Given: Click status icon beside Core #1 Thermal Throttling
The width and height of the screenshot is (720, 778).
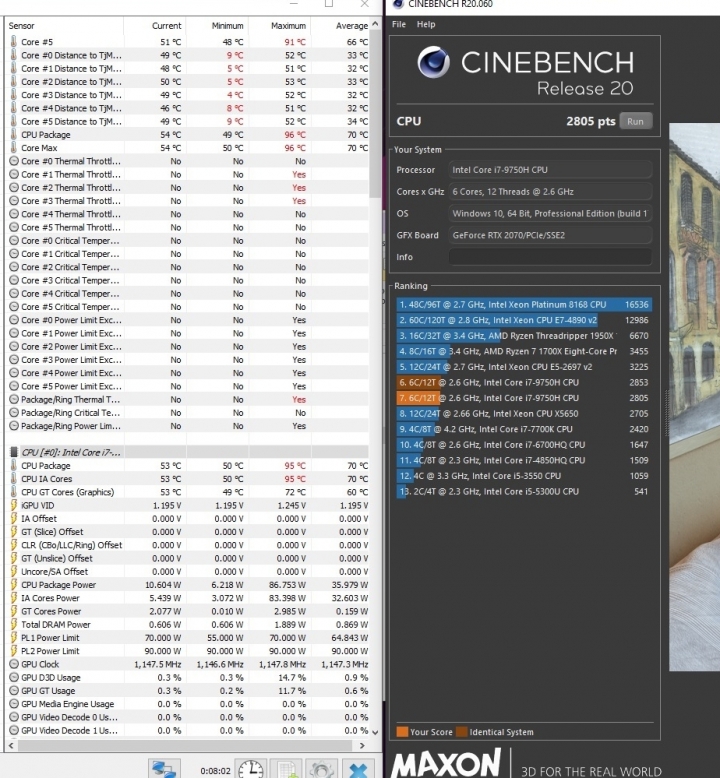Looking at the screenshot, I should (14, 174).
